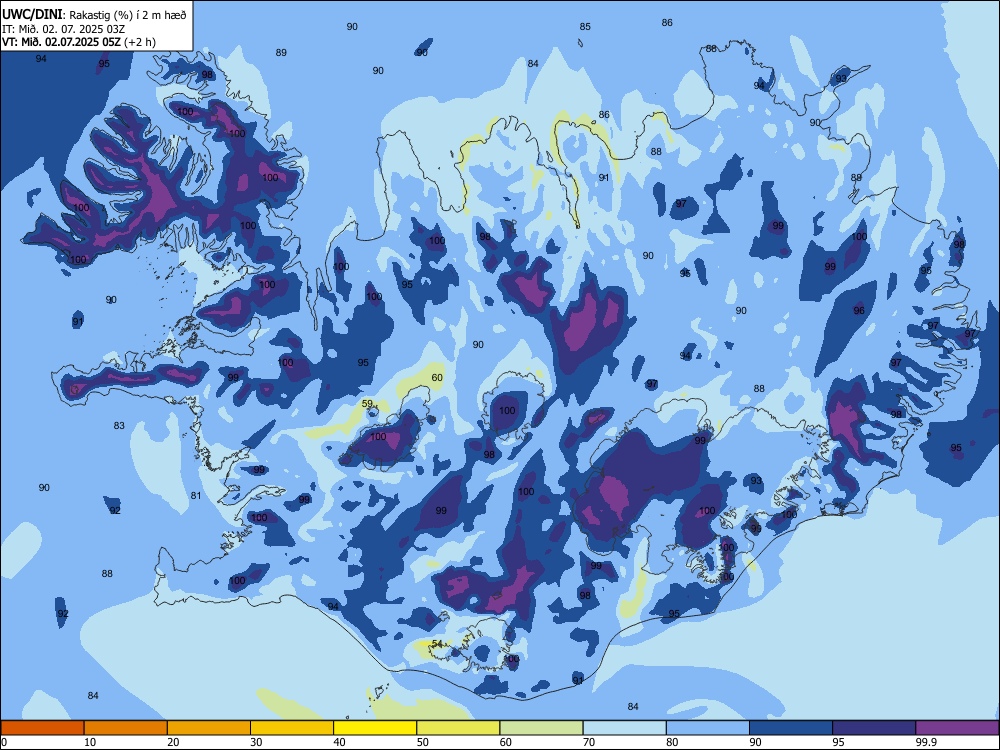Click the '(+2 h)' forecast offset text
1000x750 pixels.
point(139,42)
